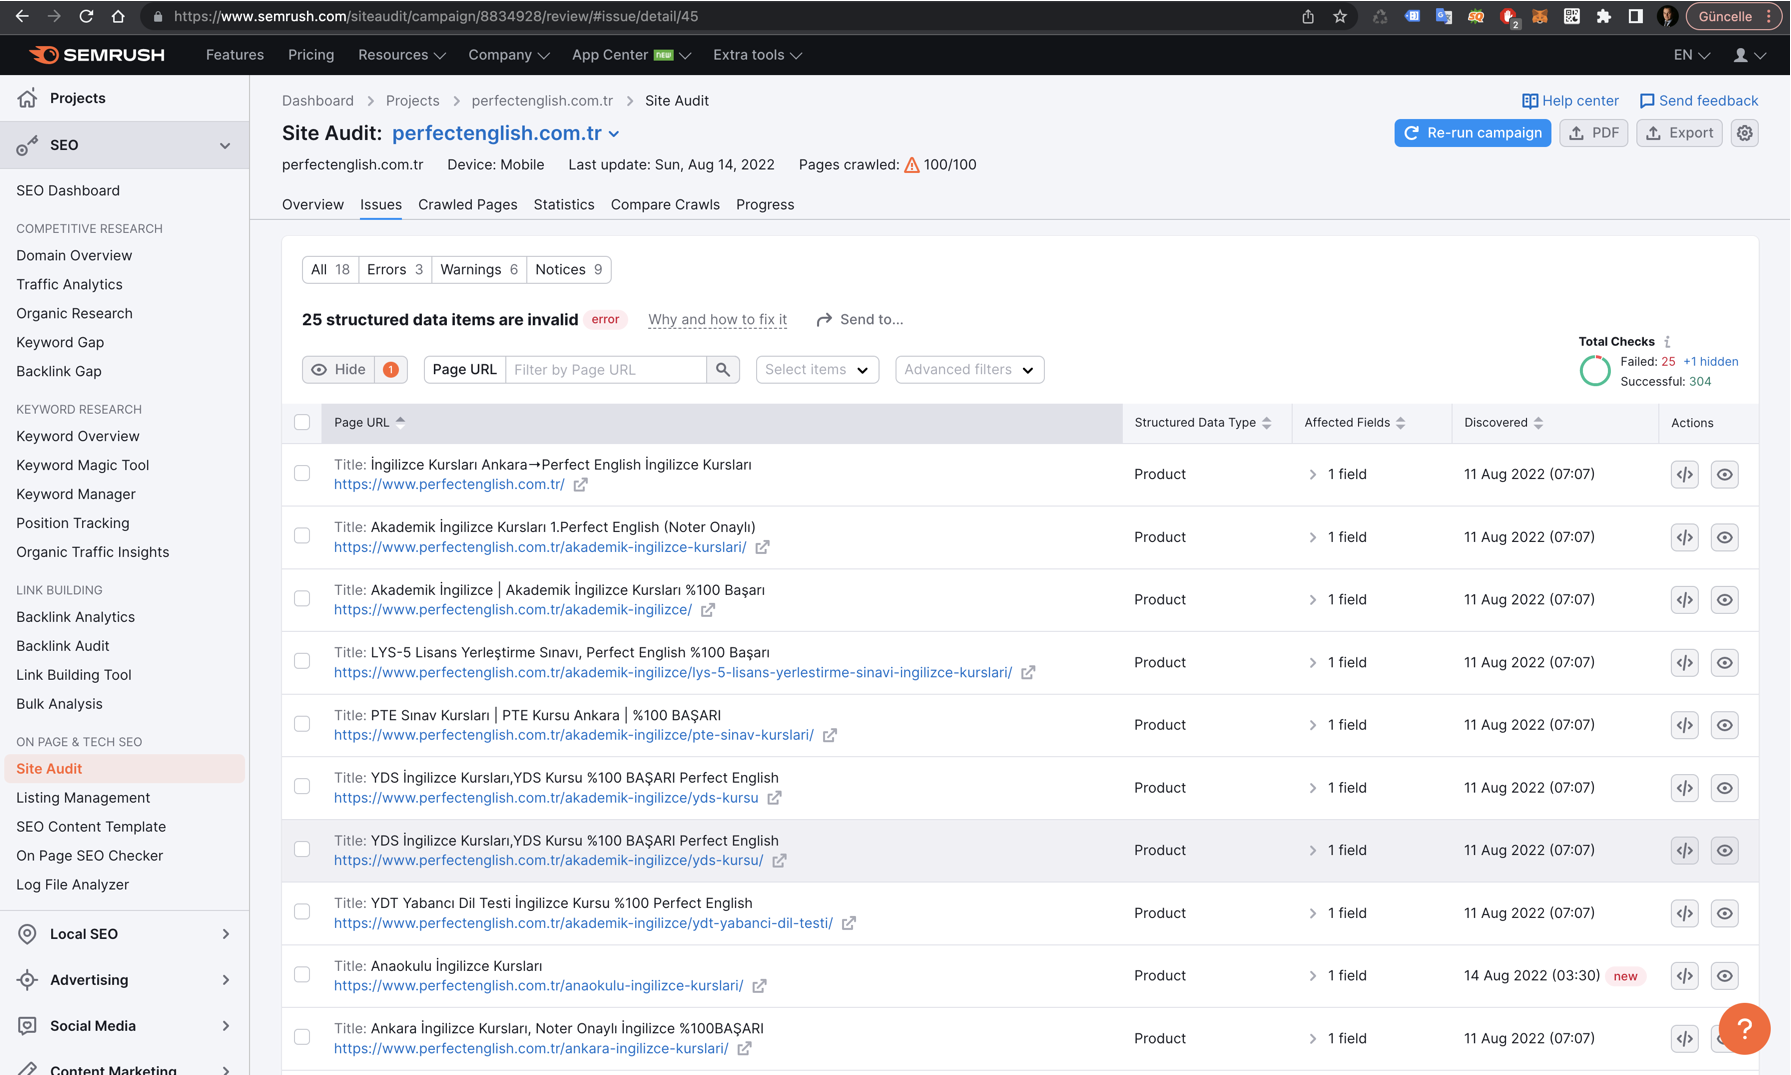
Task: Hide issue for yds-kursu/ highlighted row
Action: click(x=1725, y=851)
